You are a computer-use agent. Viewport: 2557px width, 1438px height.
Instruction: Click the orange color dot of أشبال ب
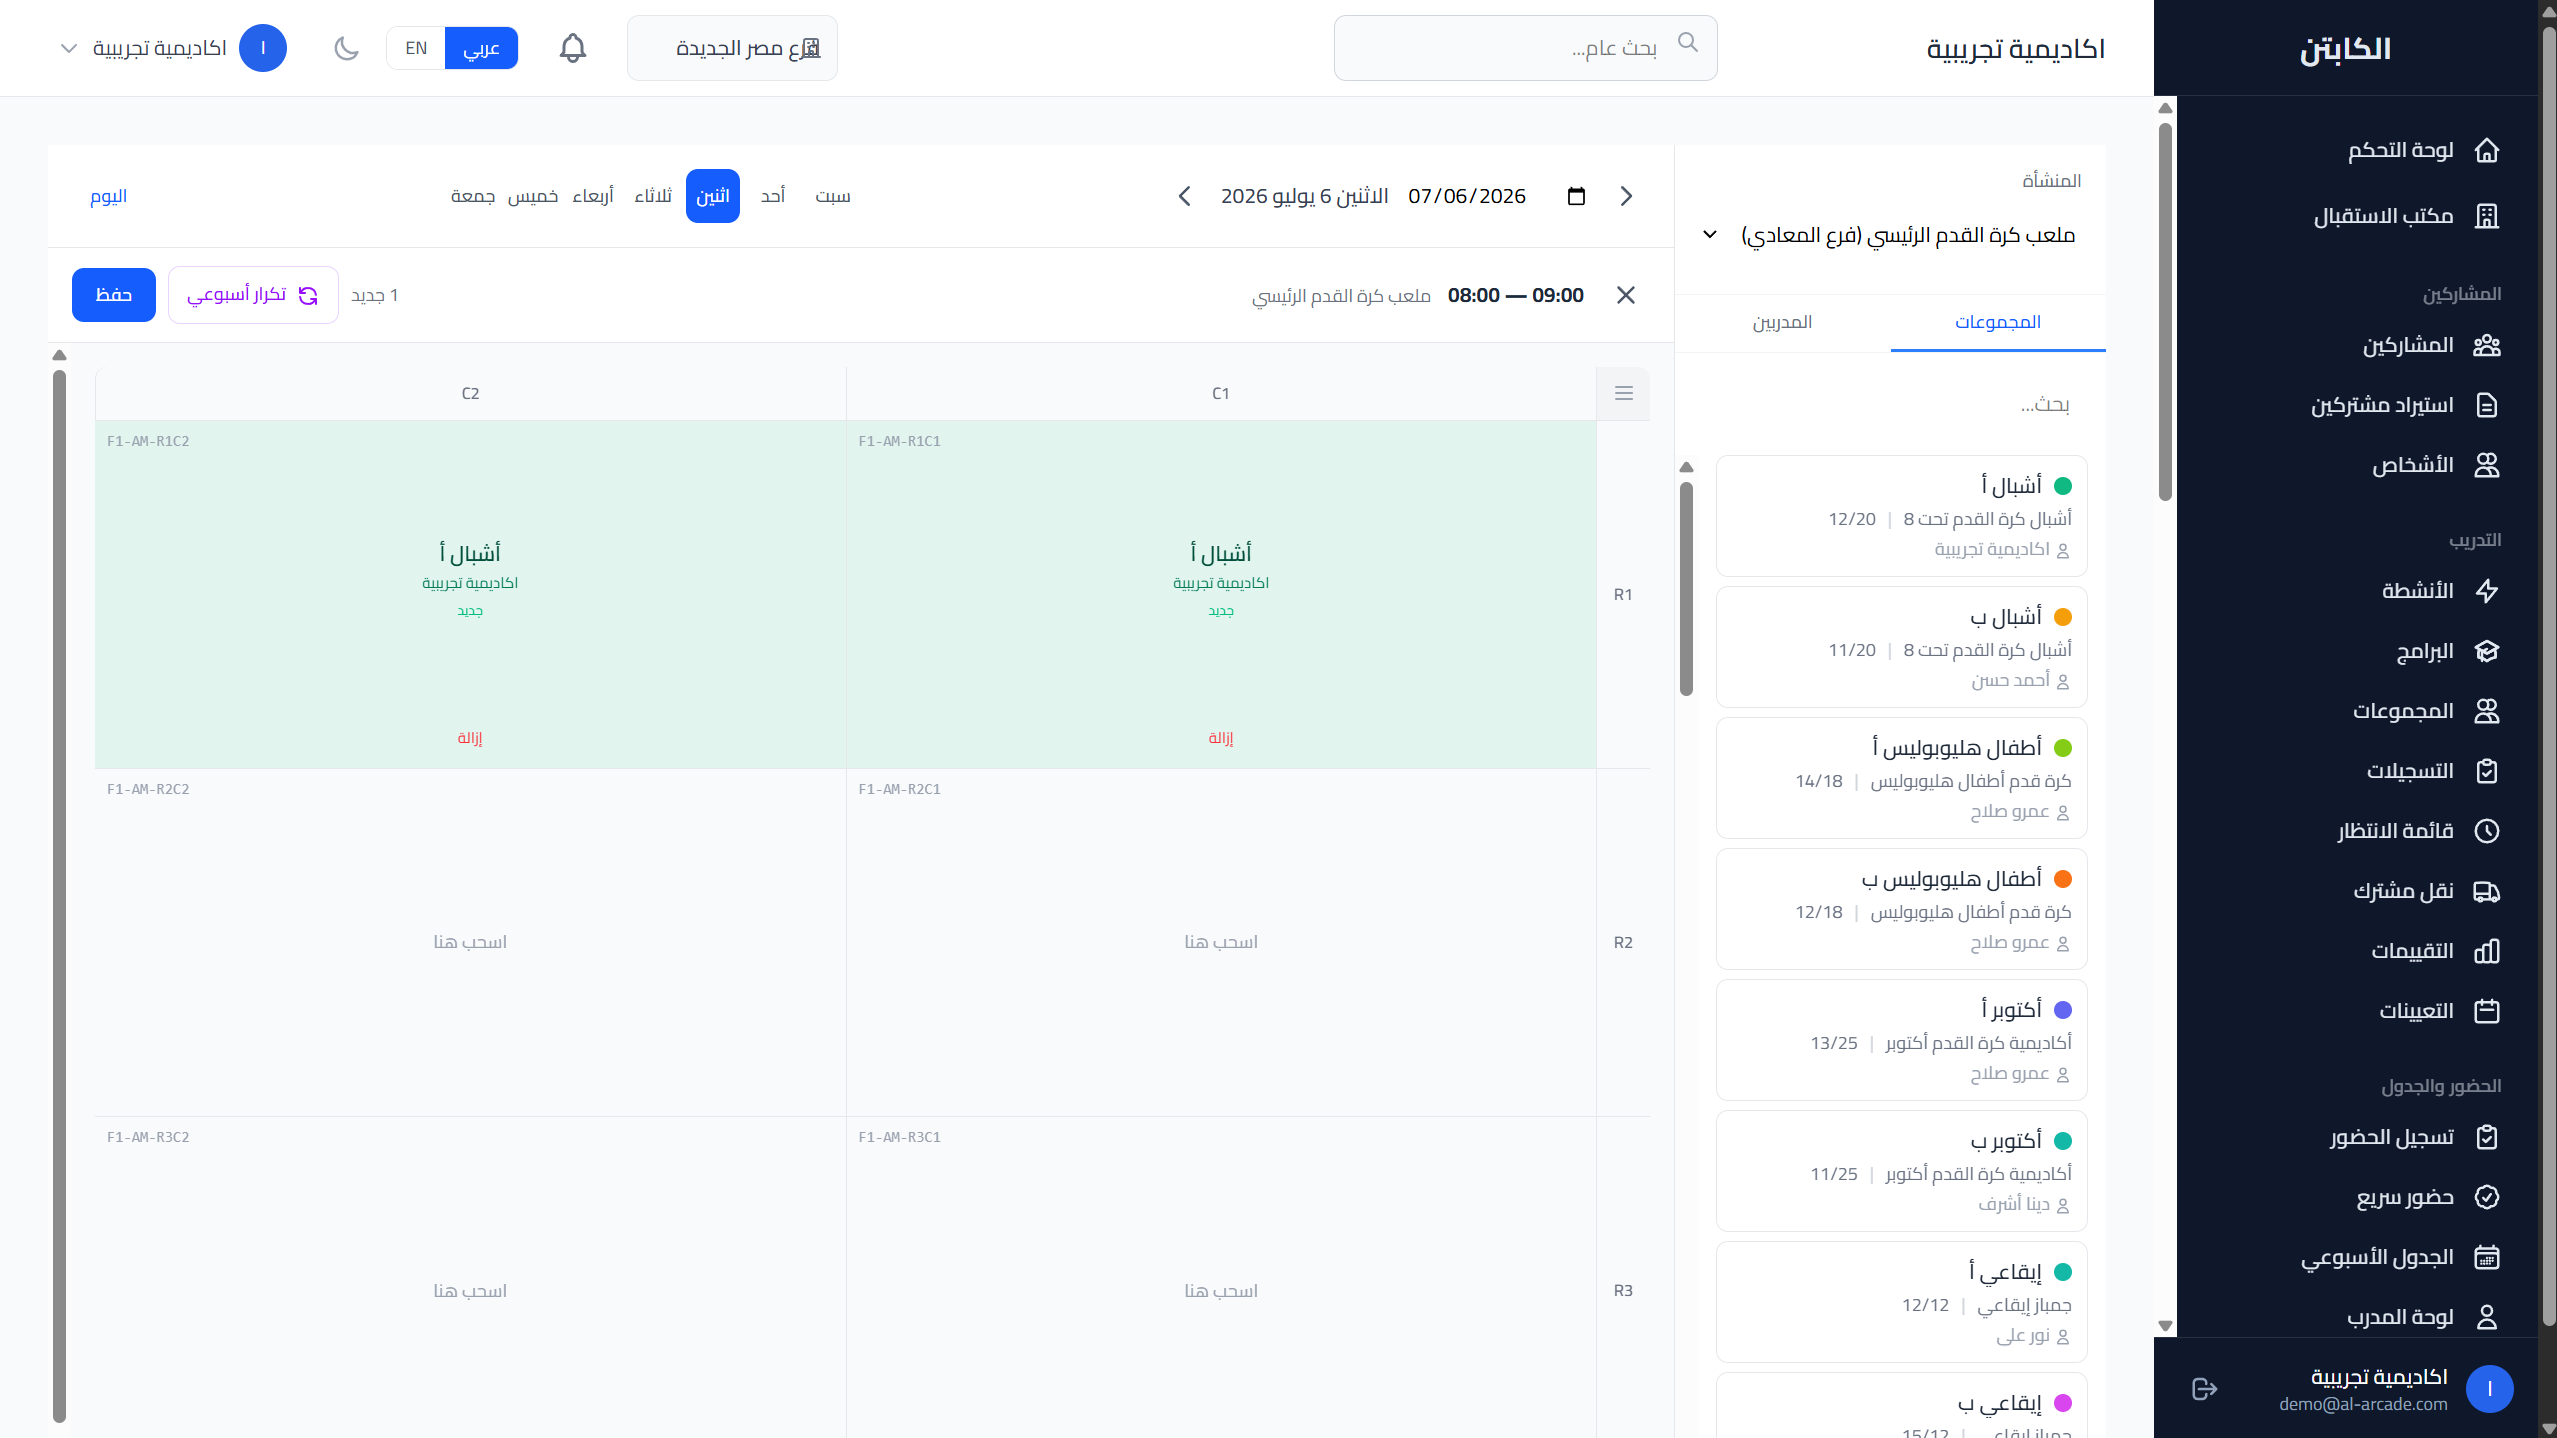pyautogui.click(x=2062, y=617)
